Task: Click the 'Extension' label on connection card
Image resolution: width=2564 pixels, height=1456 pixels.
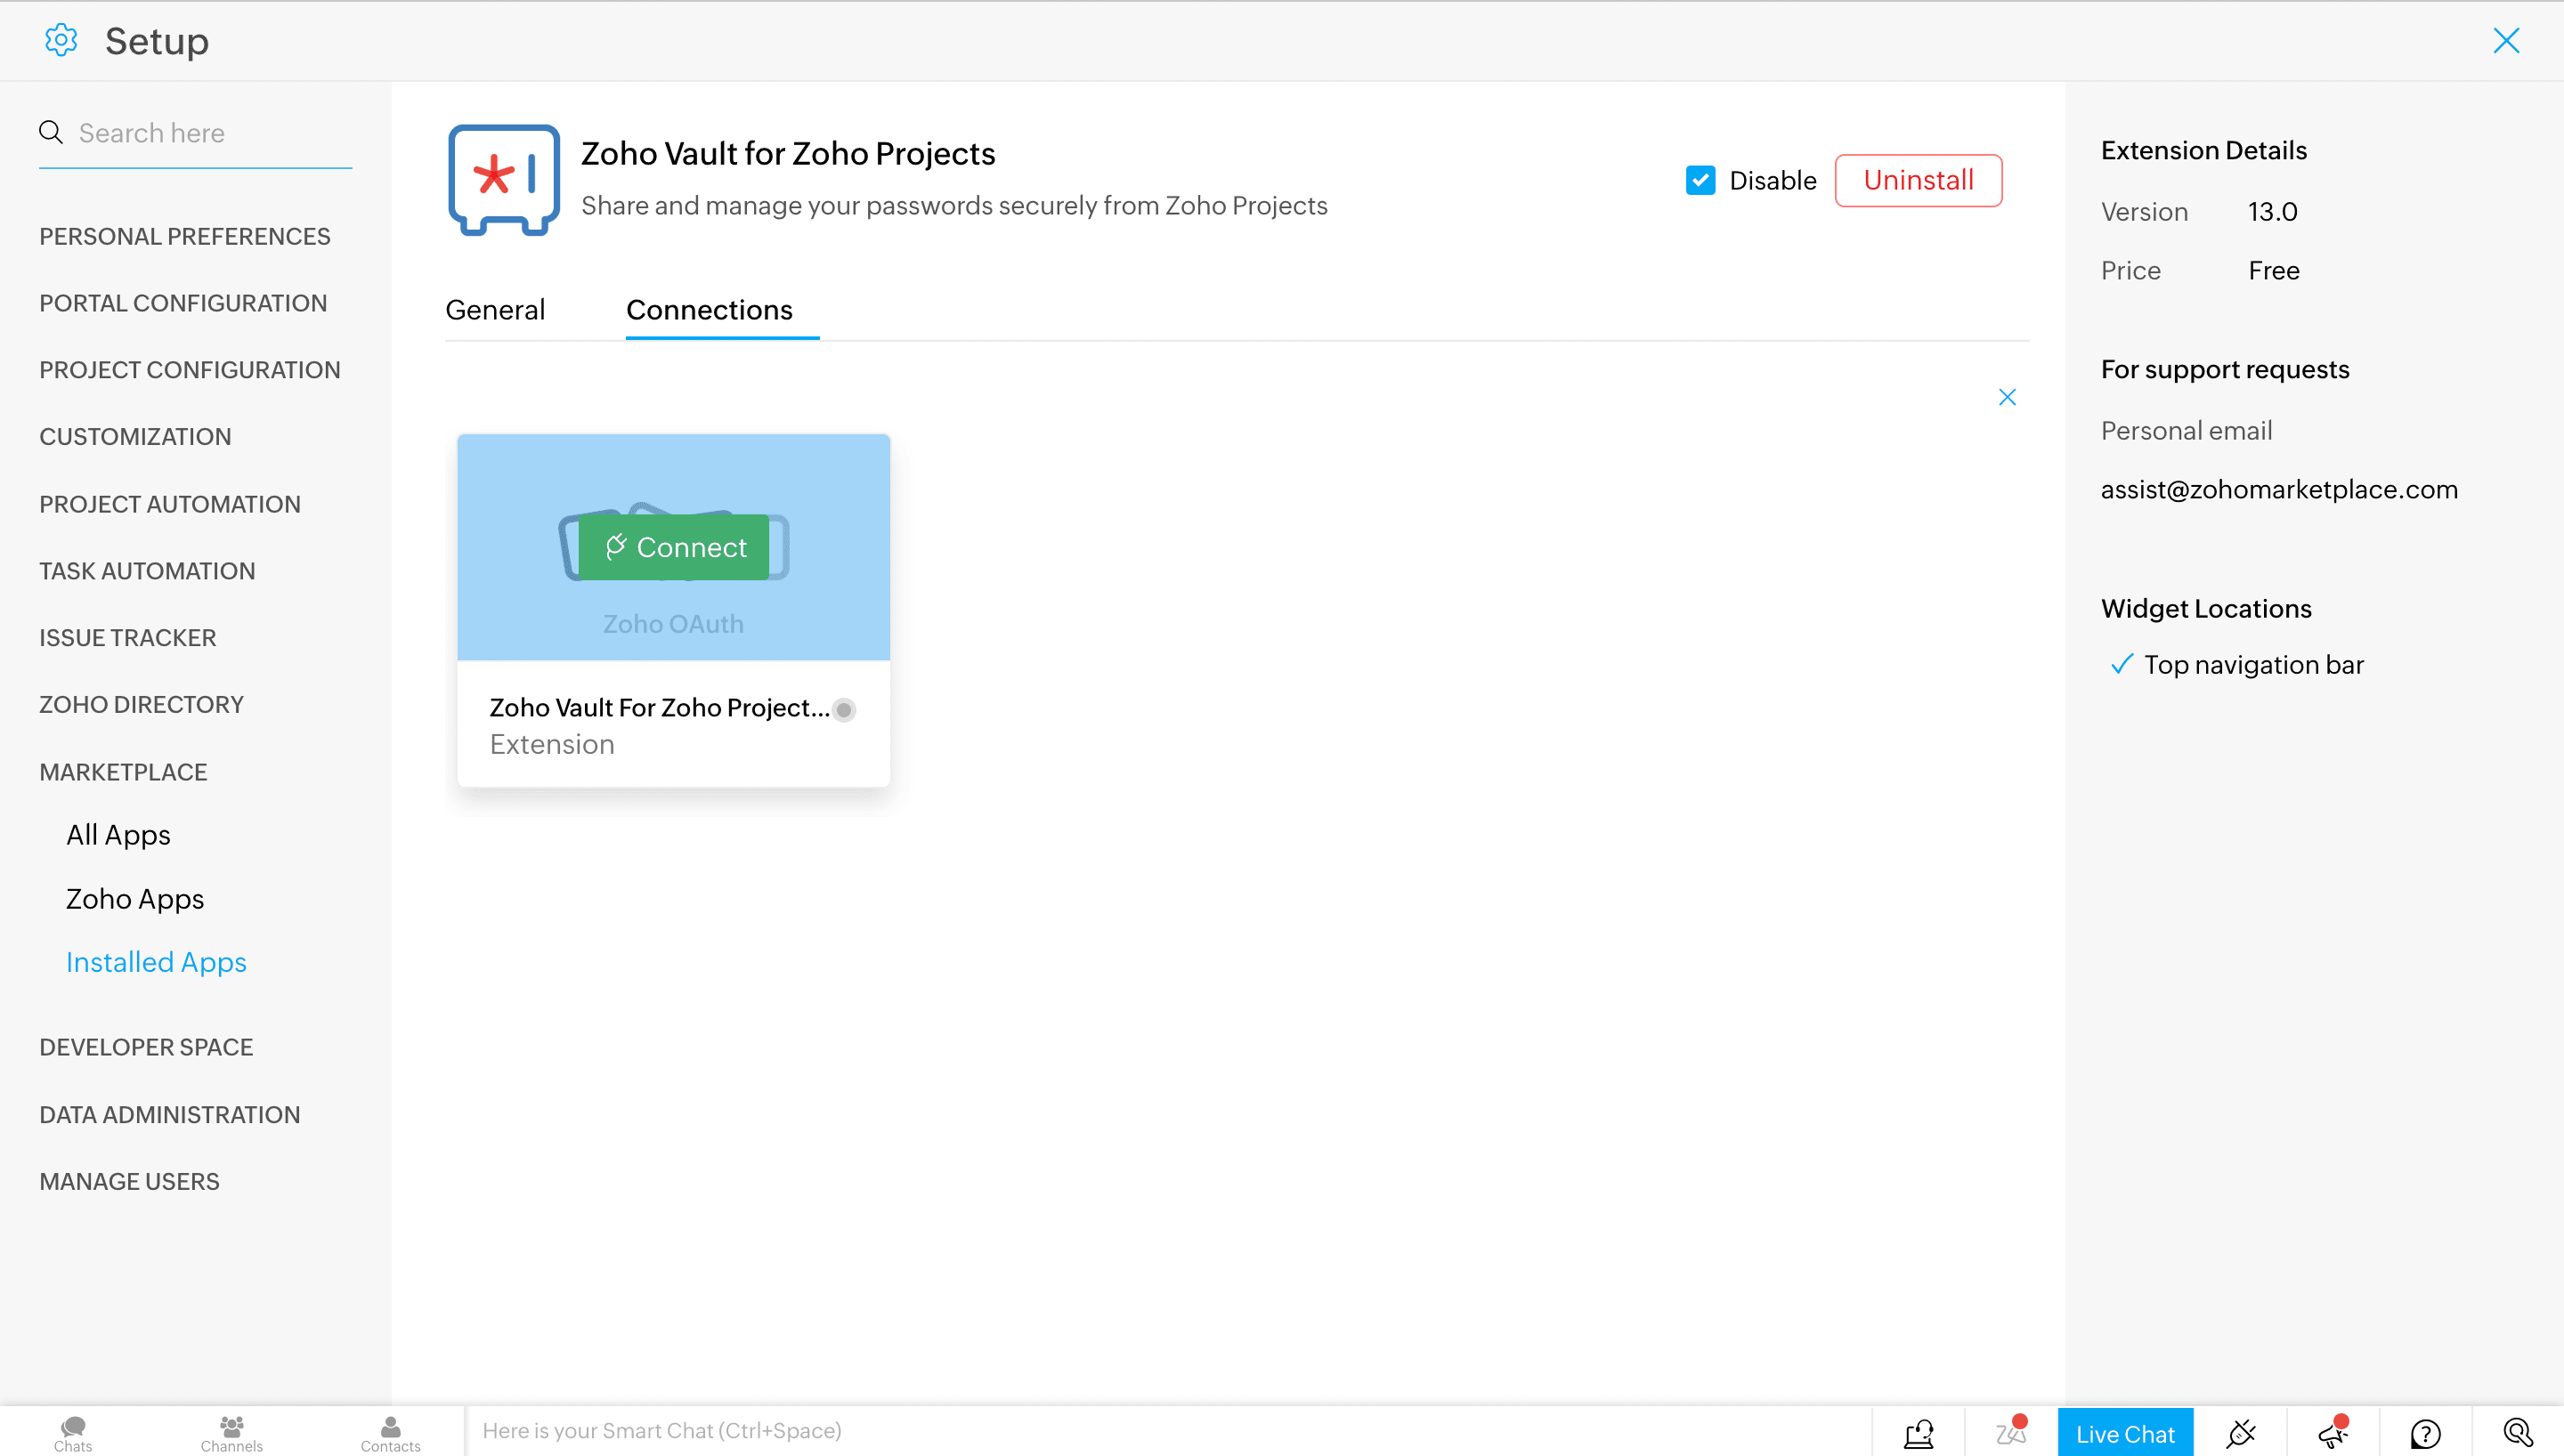Action: (x=552, y=745)
